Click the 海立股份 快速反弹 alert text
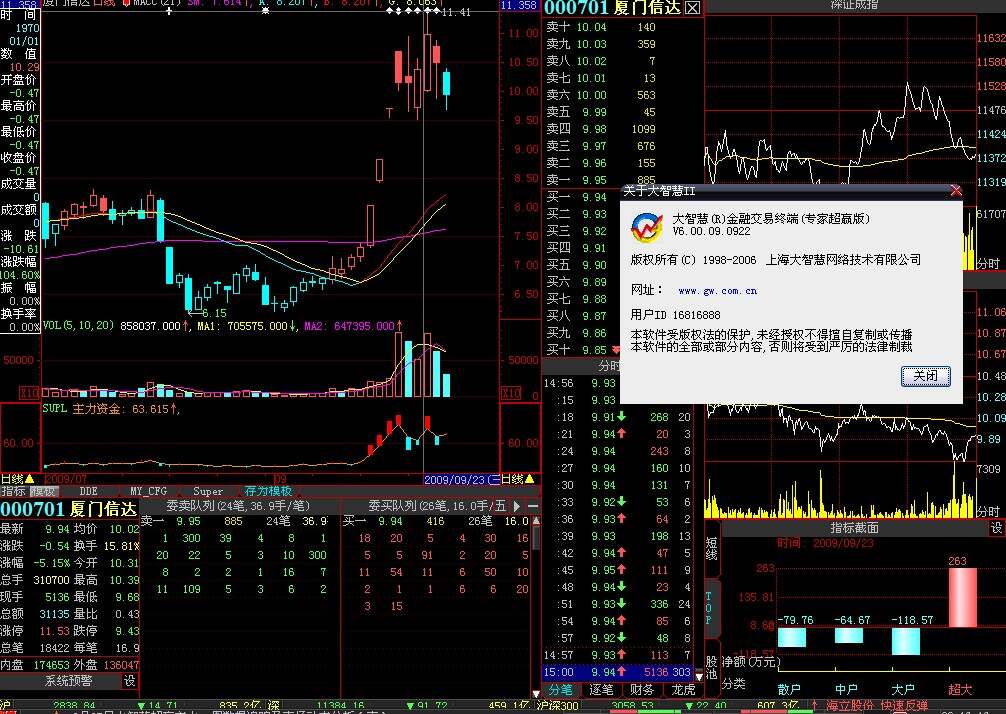The width and height of the screenshot is (1006, 714). [876, 706]
